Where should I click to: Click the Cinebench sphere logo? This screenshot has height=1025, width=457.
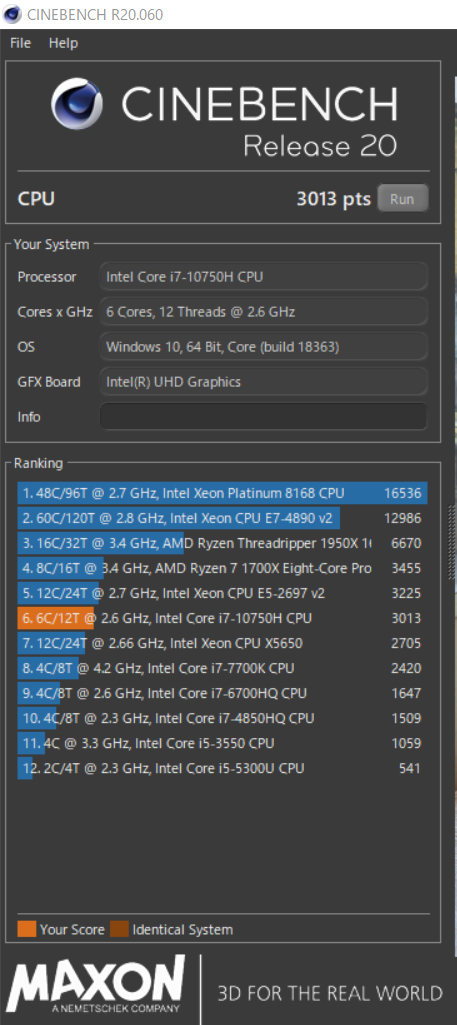[76, 104]
